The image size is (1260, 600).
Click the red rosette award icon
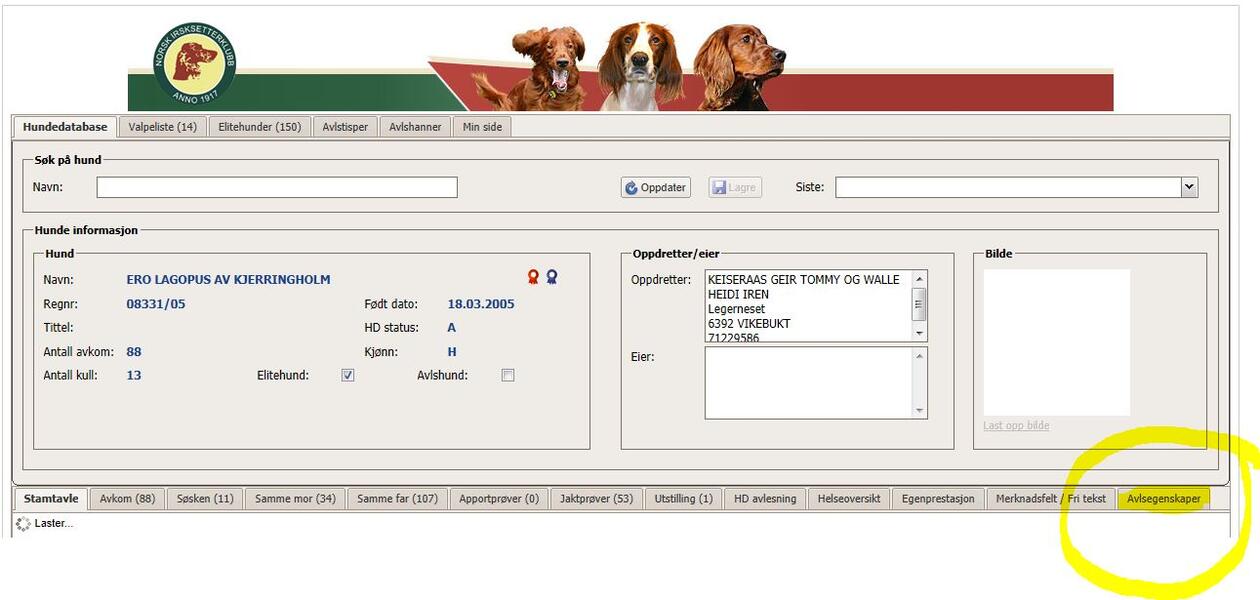[534, 277]
